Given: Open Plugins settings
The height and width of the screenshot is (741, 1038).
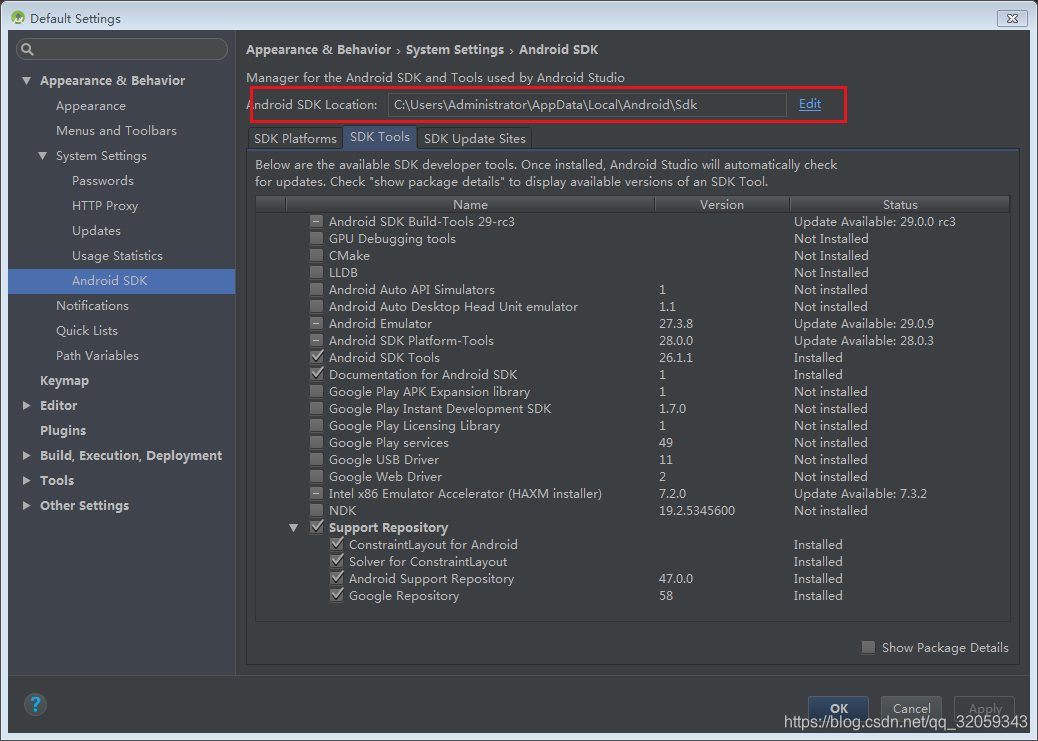Looking at the screenshot, I should pyautogui.click(x=63, y=430).
